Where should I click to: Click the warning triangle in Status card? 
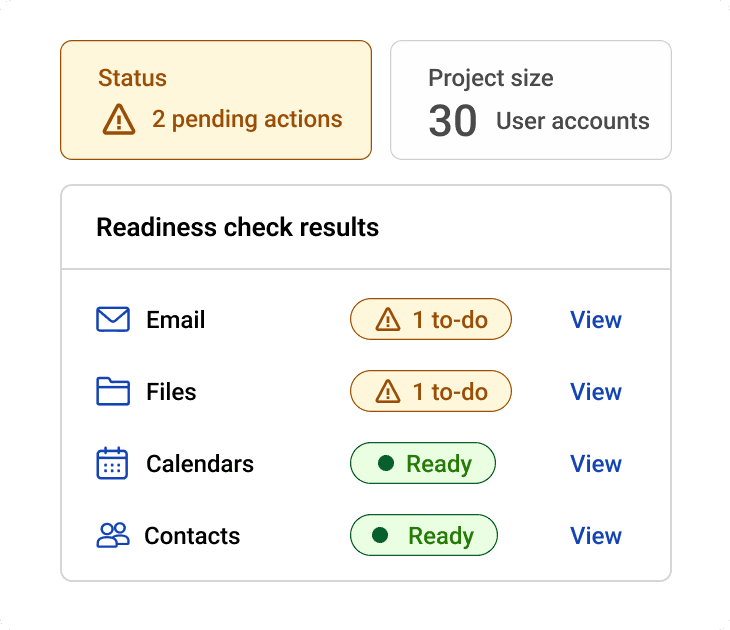[119, 119]
